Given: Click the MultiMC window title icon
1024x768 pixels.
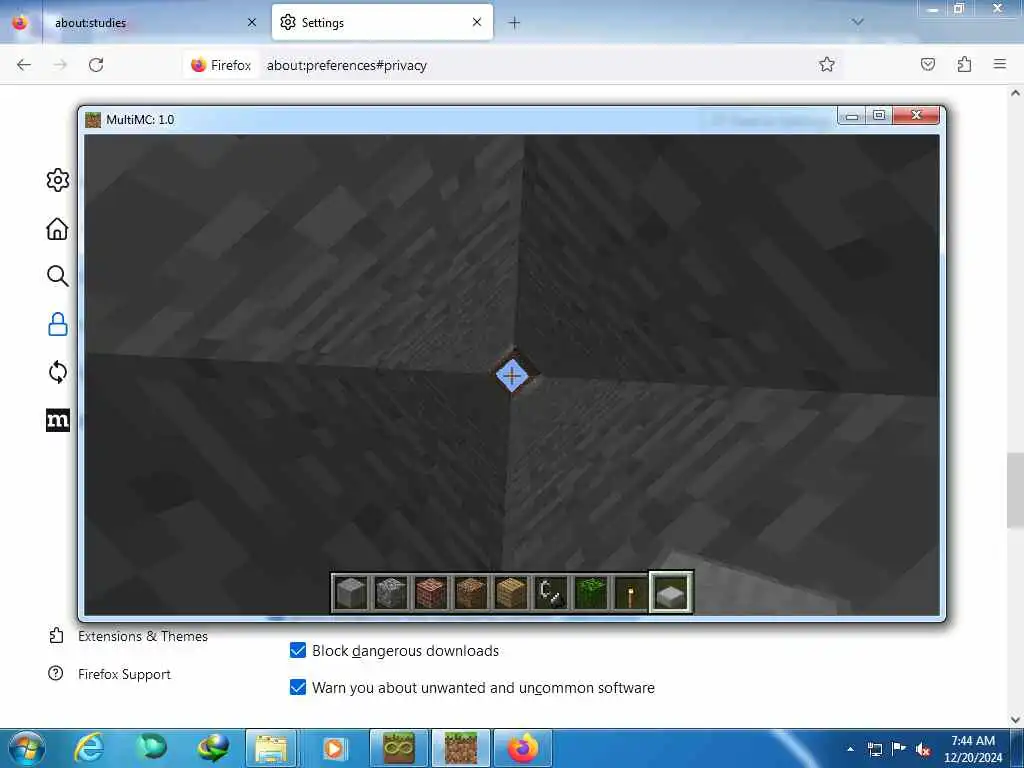Looking at the screenshot, I should [93, 120].
